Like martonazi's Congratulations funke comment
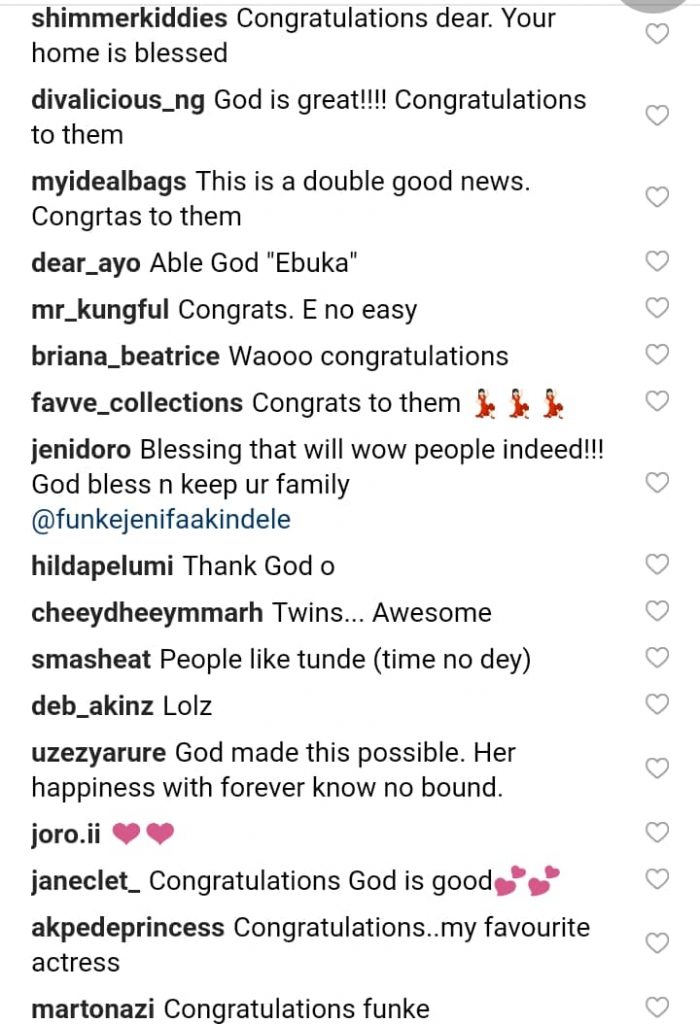The width and height of the screenshot is (700, 1024). pyautogui.click(x=656, y=1007)
